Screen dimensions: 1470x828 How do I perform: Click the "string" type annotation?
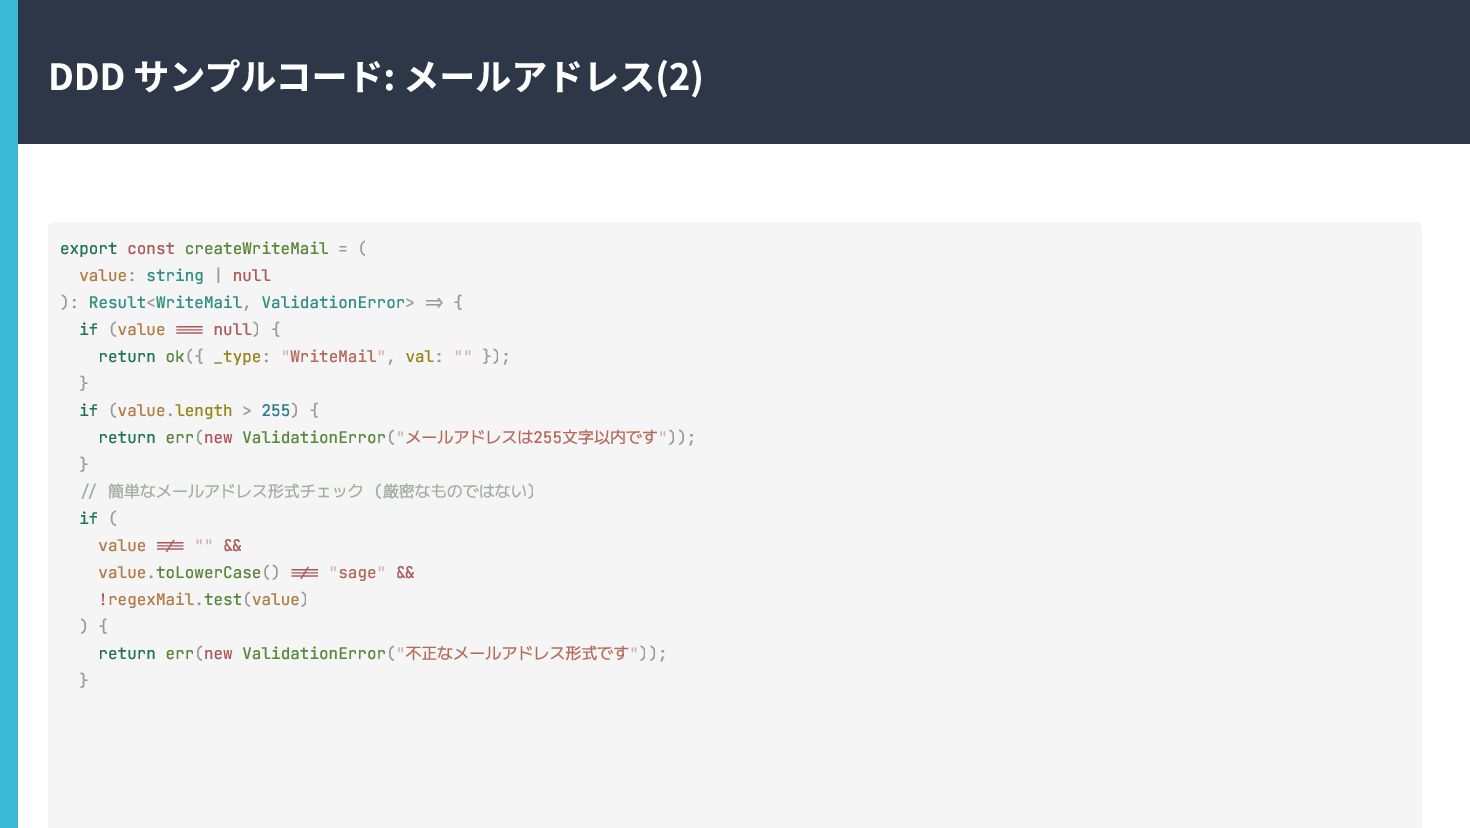point(175,275)
